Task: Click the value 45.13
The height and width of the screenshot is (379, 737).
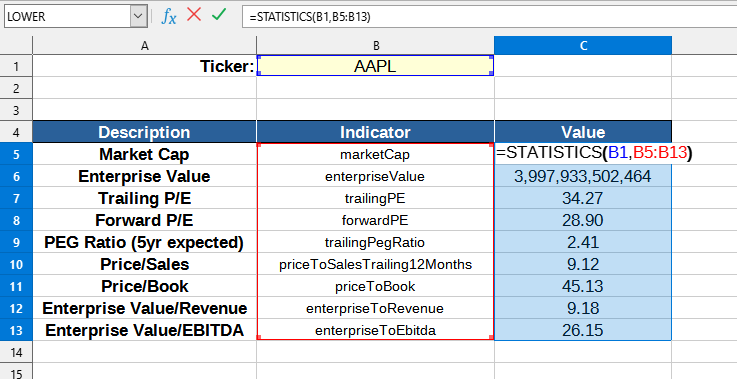Action: pyautogui.click(x=583, y=286)
